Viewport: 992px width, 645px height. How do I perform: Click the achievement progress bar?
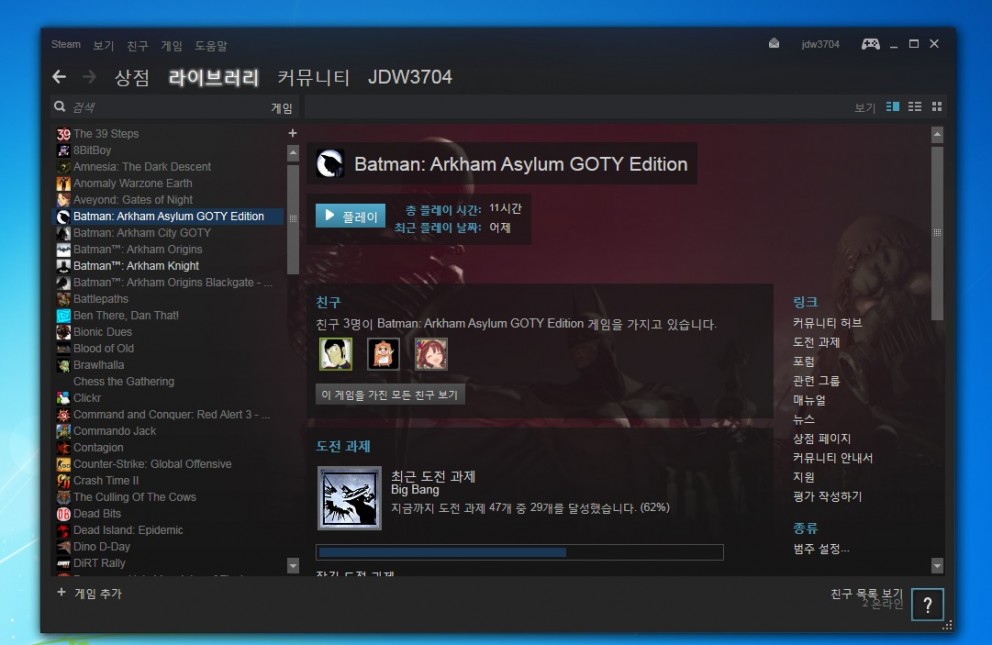tap(519, 552)
